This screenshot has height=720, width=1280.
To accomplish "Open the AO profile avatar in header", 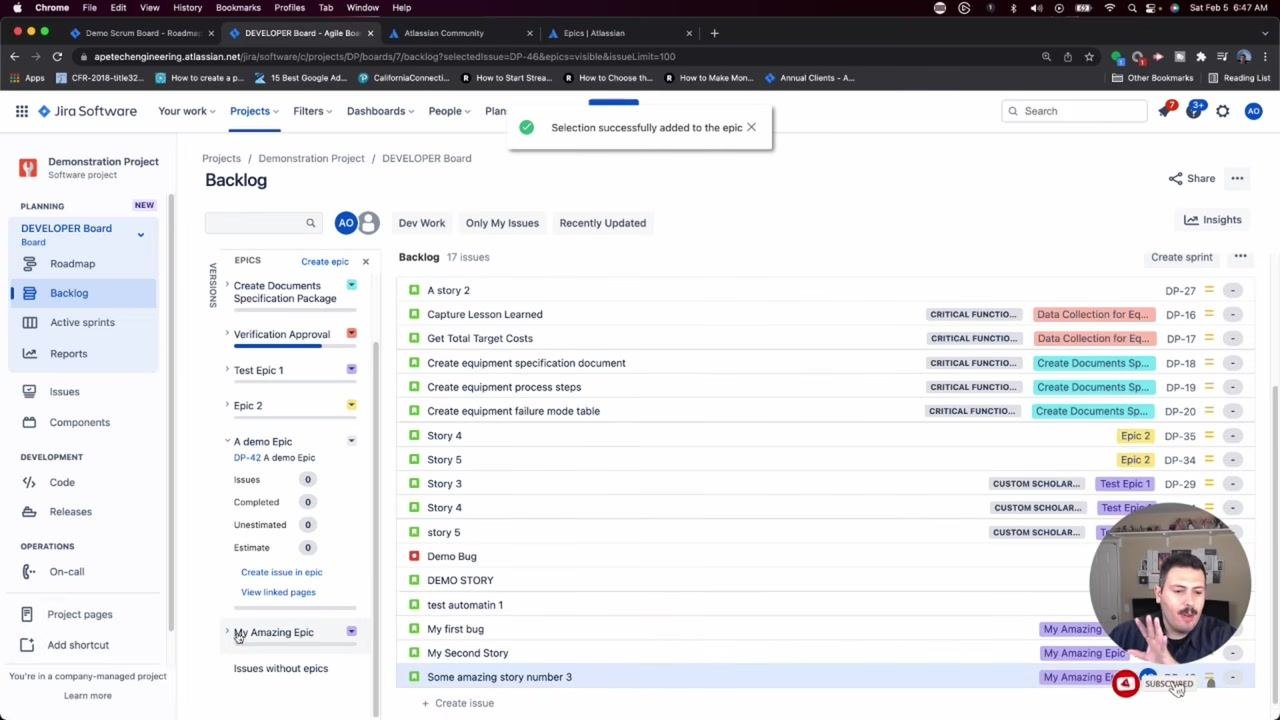I will [1253, 111].
